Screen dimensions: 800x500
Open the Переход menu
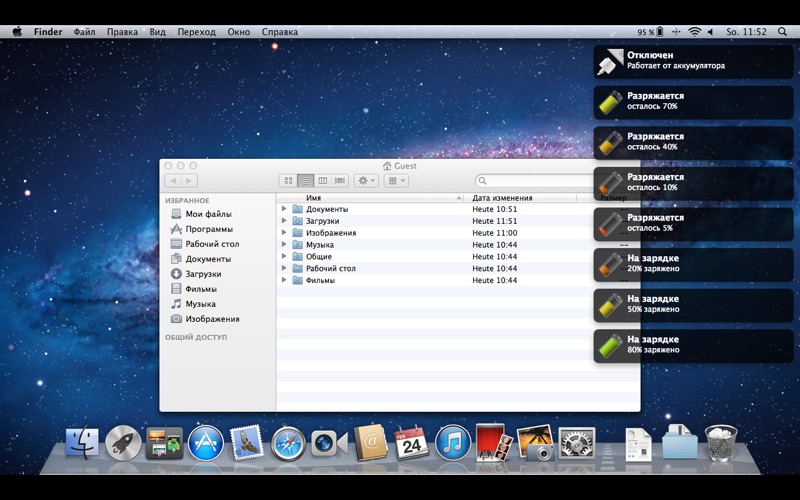(x=196, y=32)
